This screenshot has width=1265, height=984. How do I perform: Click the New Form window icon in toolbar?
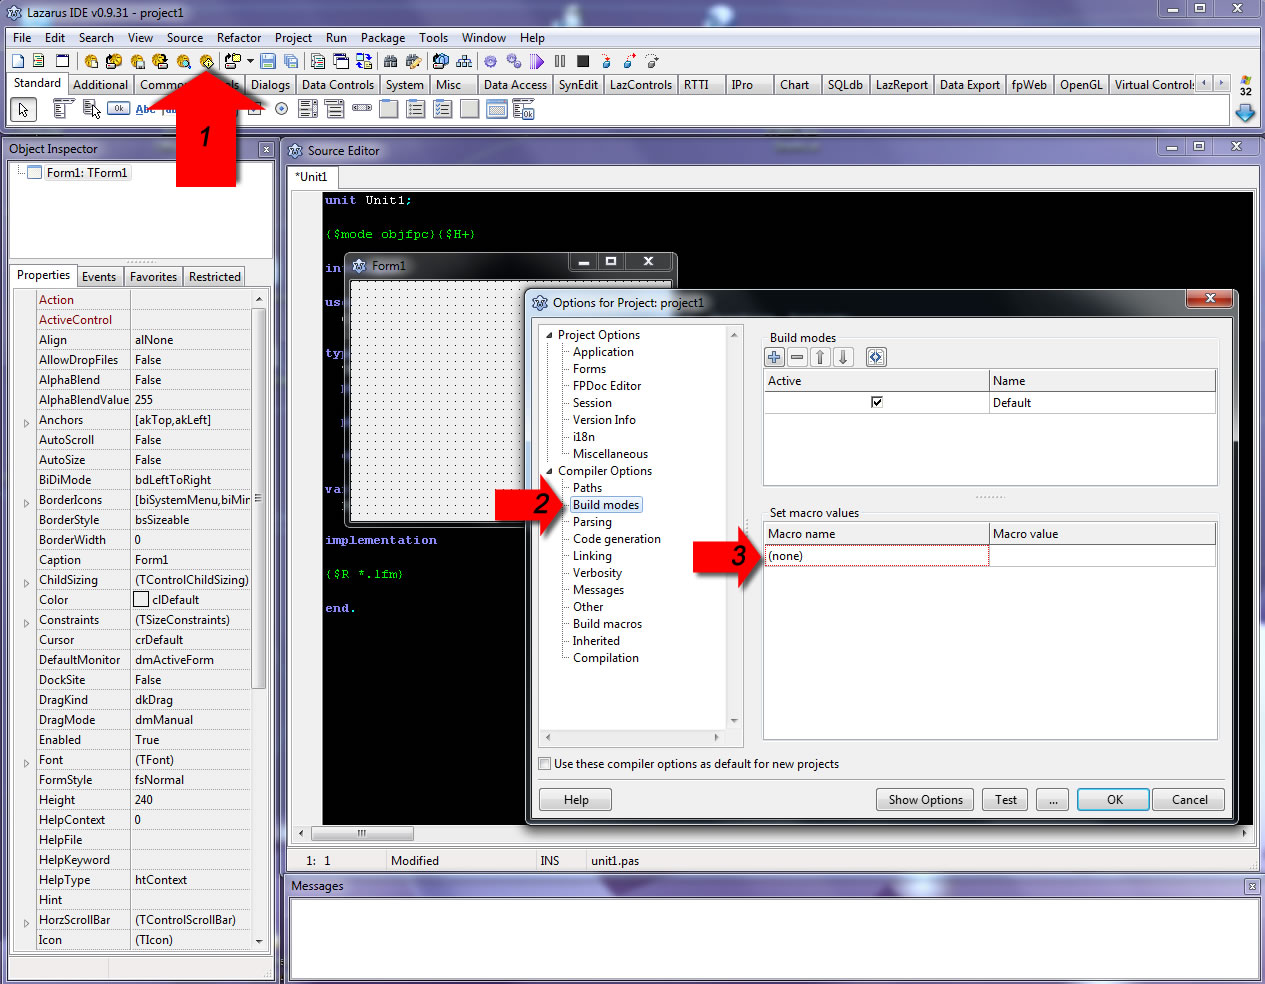tap(62, 61)
